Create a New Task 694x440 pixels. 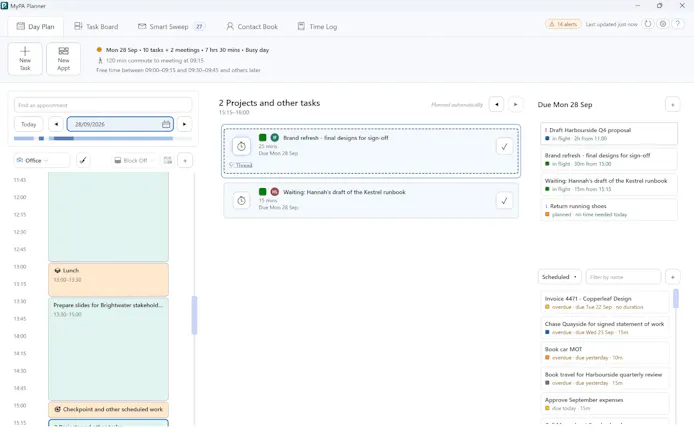(25, 59)
